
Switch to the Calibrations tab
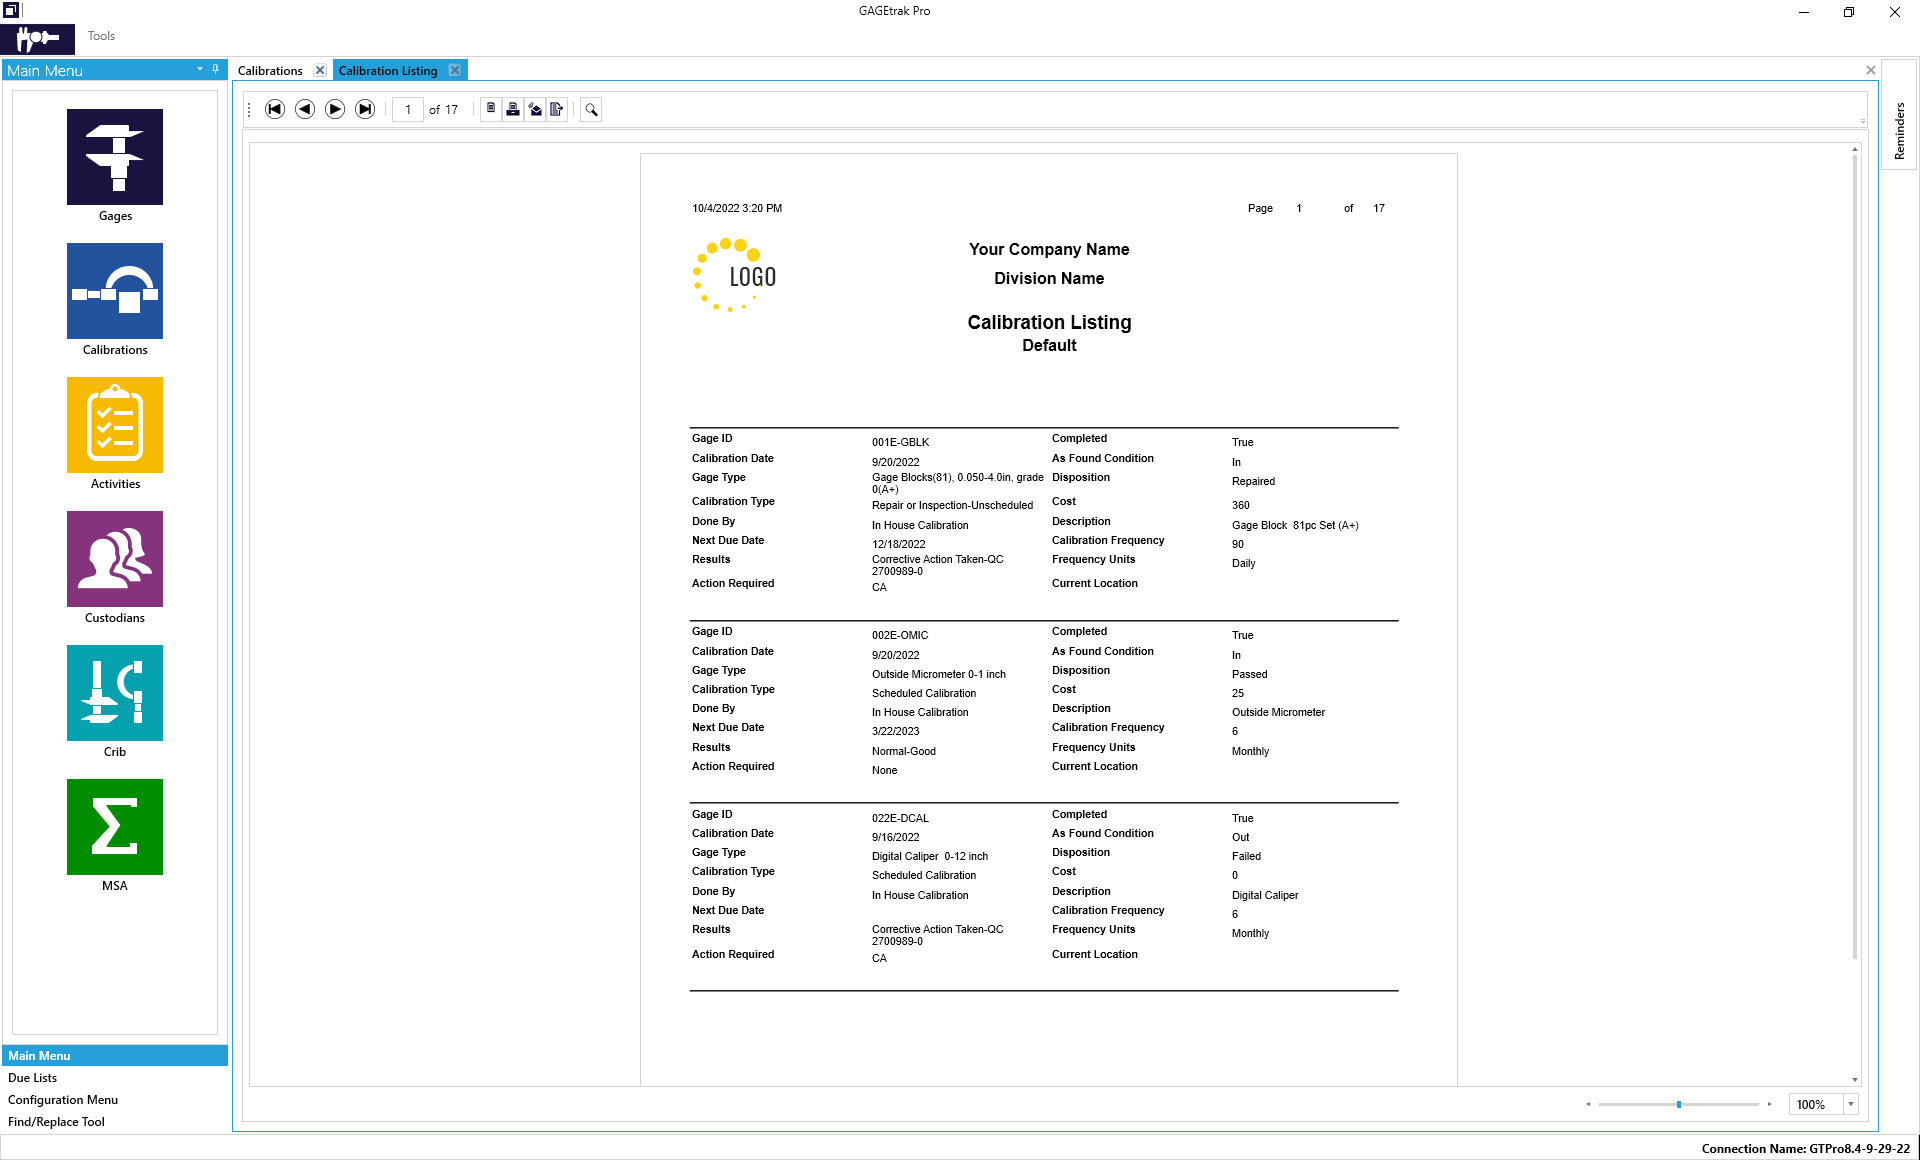tap(270, 71)
